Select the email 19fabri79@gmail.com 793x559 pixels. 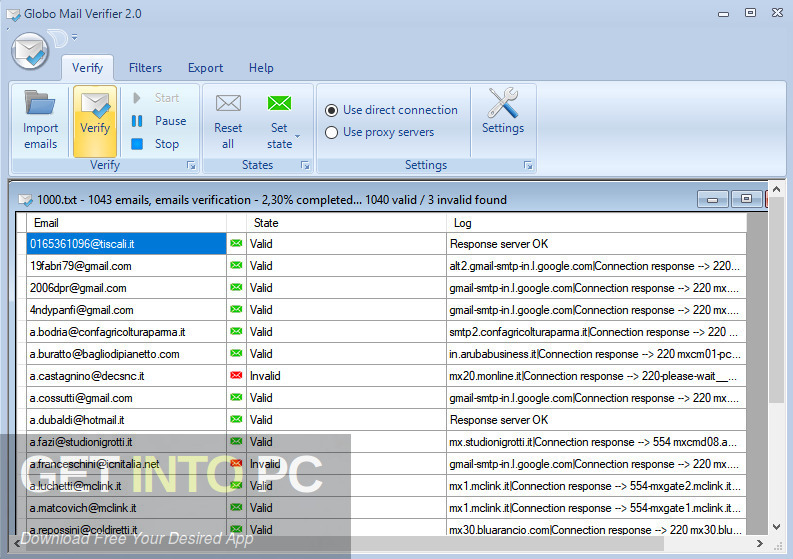pyautogui.click(x=126, y=266)
